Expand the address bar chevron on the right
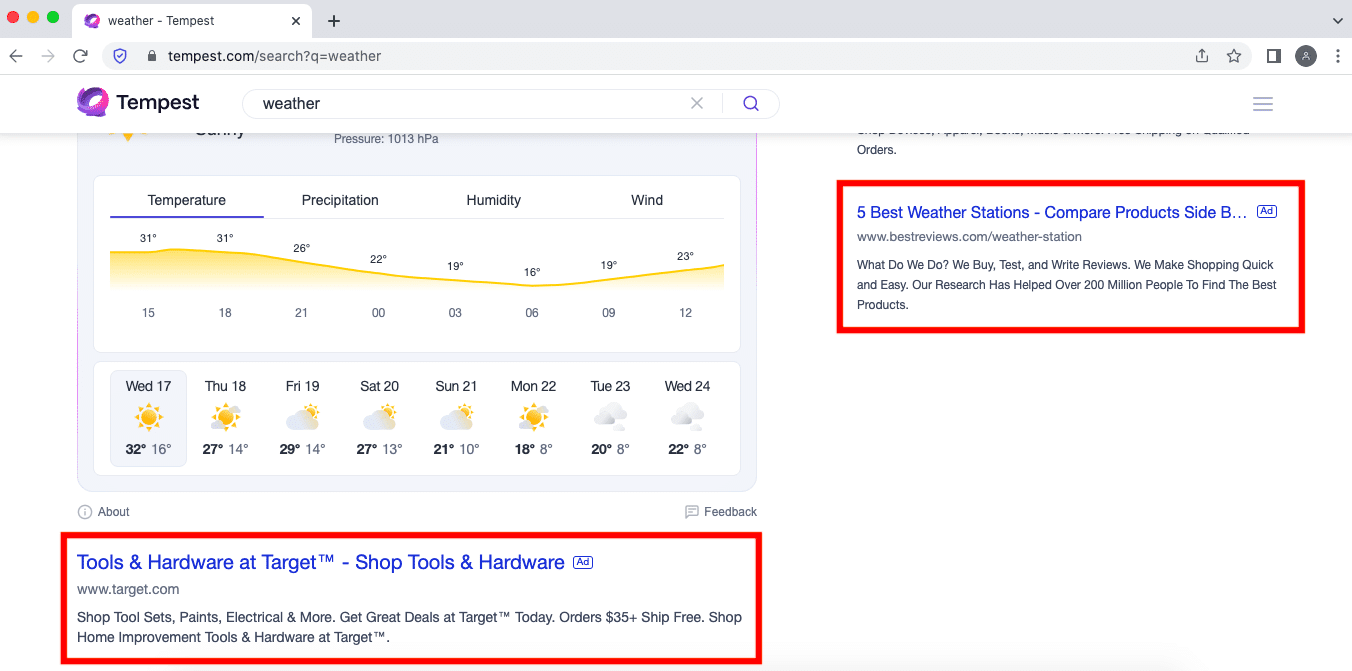Viewport: 1352px width, 671px height. pyautogui.click(x=1337, y=20)
